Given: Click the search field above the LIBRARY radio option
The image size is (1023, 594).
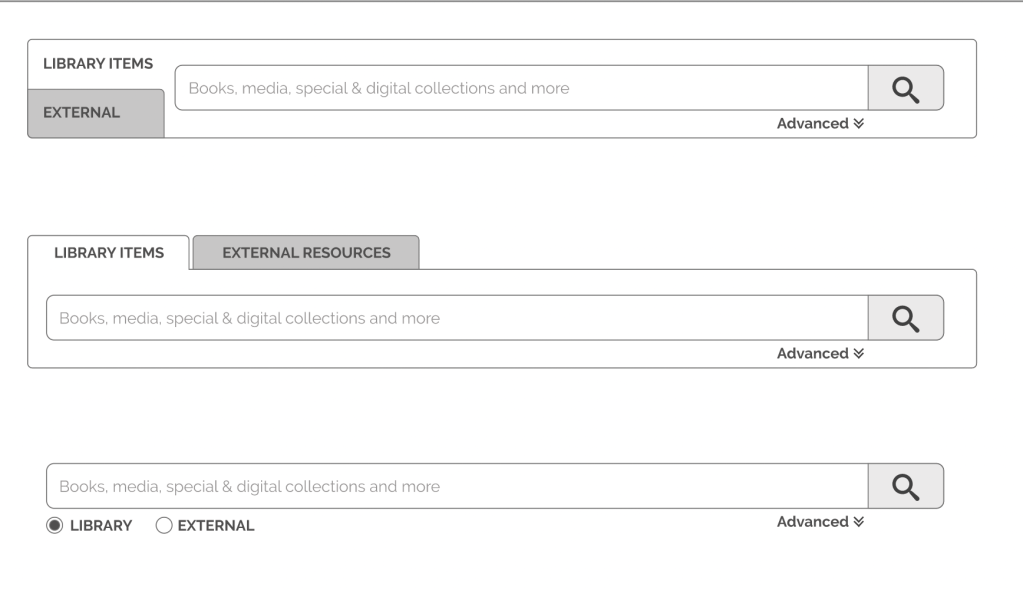Looking at the screenshot, I should [x=456, y=486].
